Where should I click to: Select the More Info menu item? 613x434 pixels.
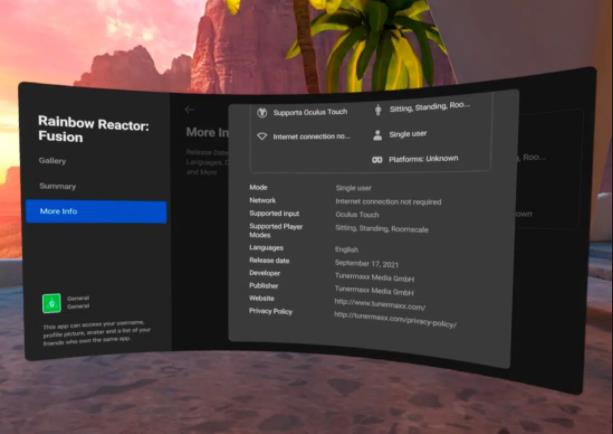click(96, 212)
